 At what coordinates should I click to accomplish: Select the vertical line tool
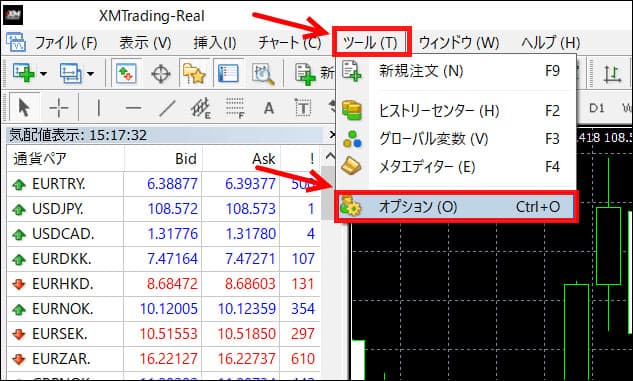[x=98, y=108]
